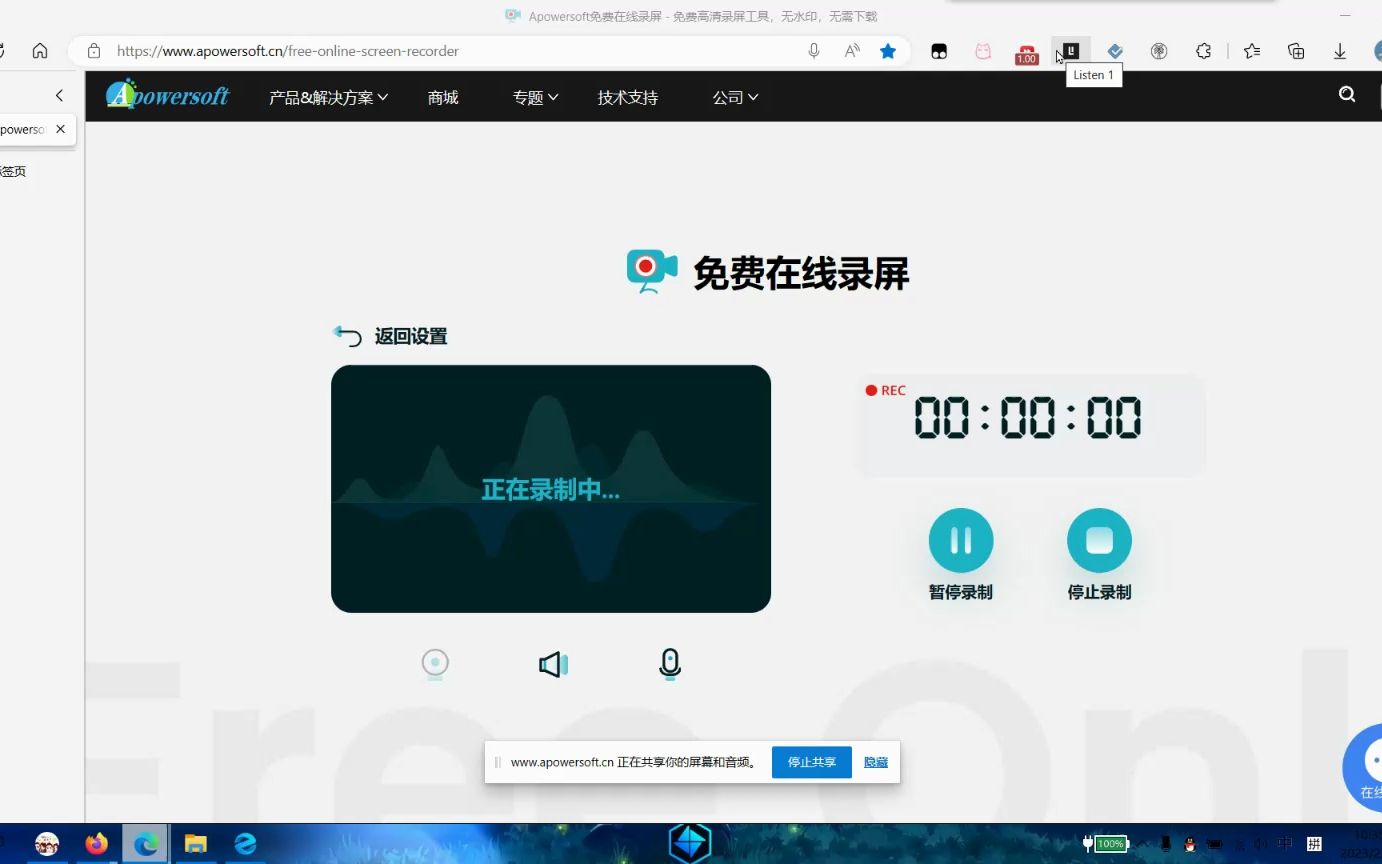
Task: Expand the 公司 dropdown
Action: (x=735, y=98)
